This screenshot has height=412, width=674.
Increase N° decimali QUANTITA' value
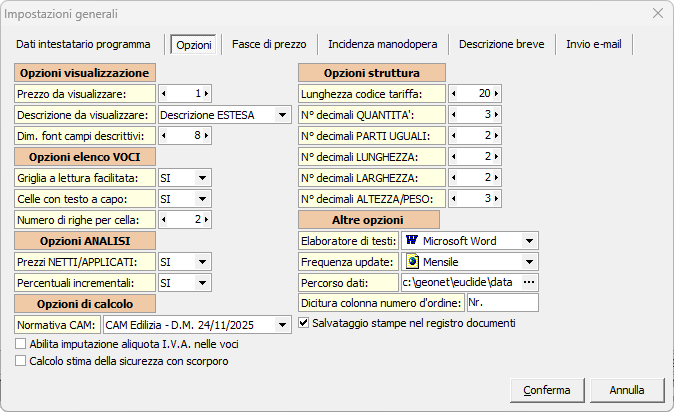pos(496,114)
